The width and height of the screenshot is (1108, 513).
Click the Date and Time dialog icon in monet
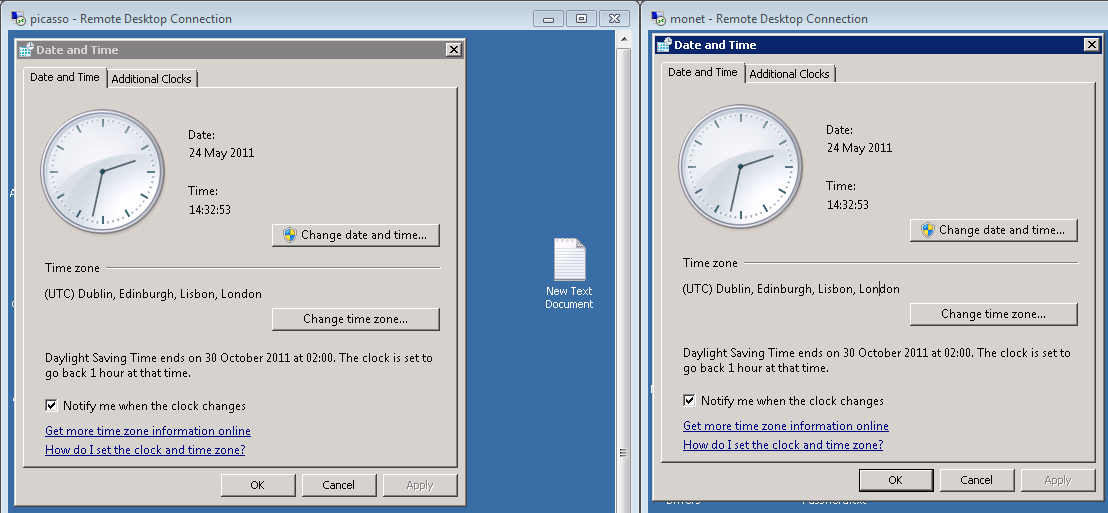click(664, 45)
